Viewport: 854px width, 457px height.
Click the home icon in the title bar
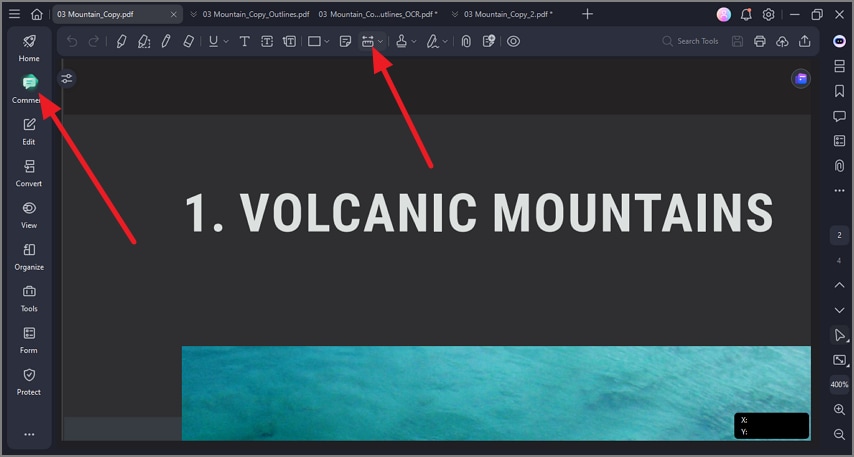pyautogui.click(x=36, y=14)
